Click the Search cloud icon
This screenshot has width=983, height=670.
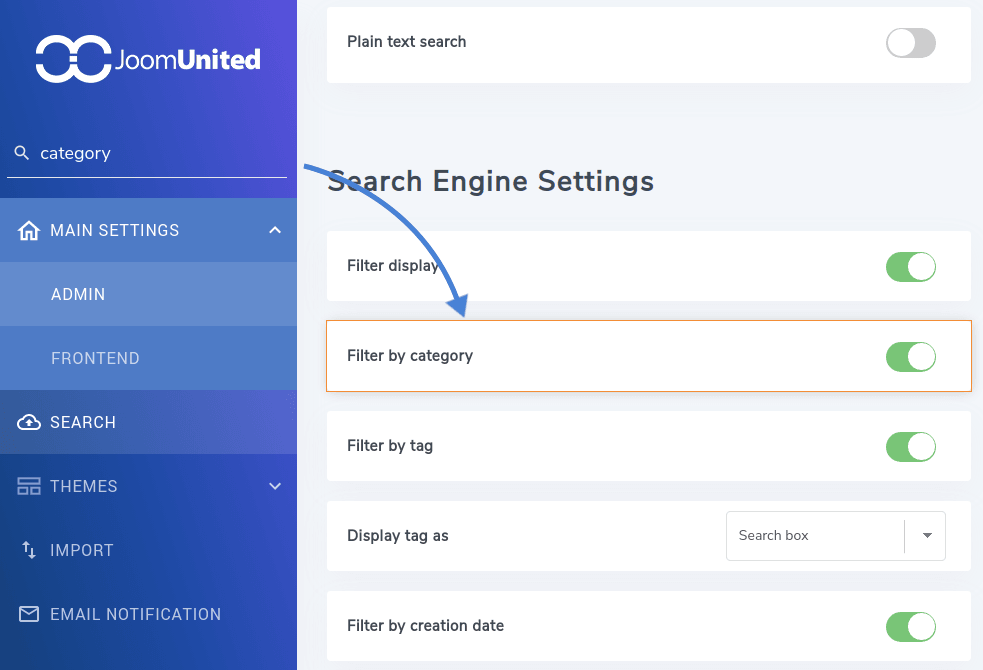(29, 422)
